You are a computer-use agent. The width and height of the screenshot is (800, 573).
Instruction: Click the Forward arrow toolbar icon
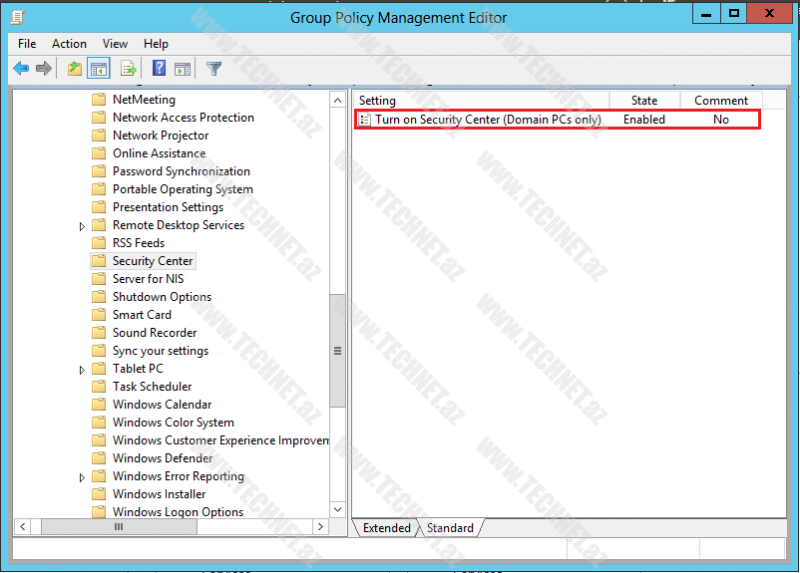coord(43,69)
